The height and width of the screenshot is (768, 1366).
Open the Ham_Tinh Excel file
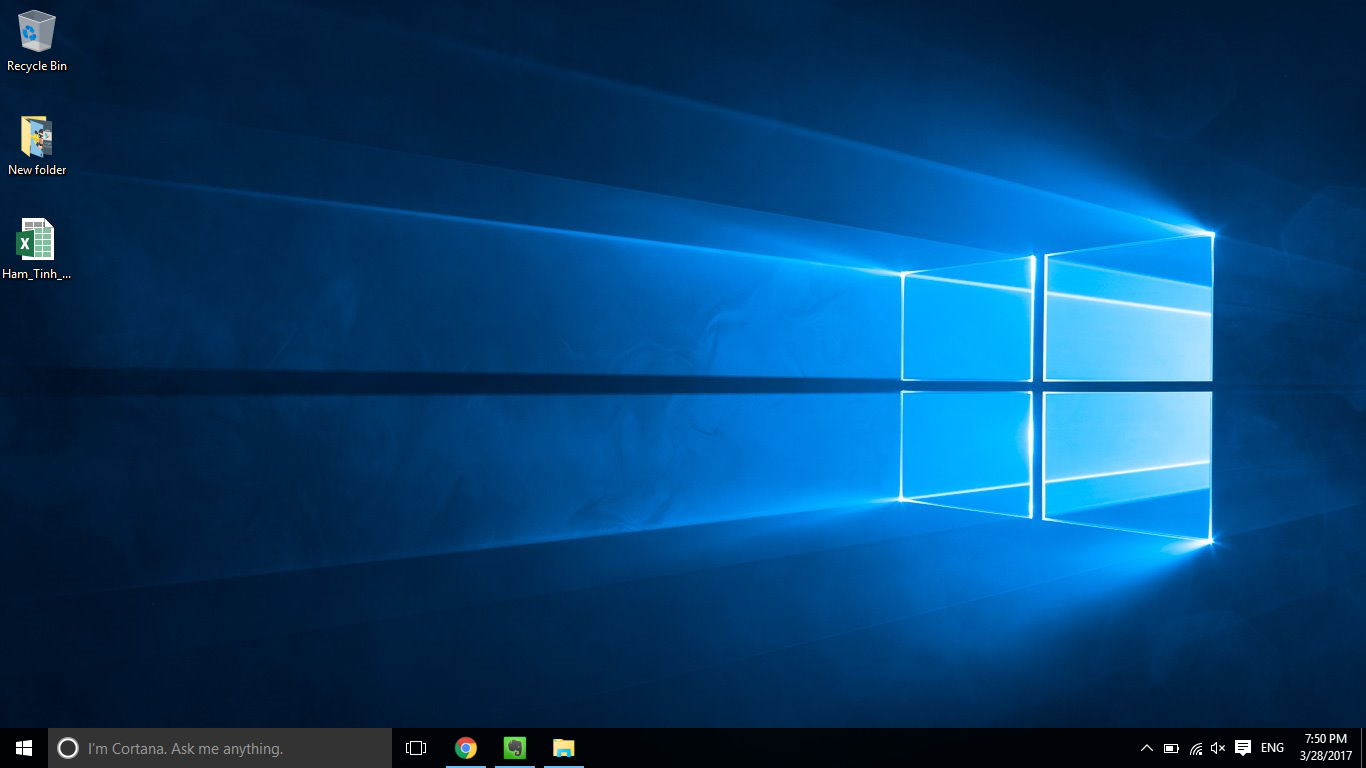pyautogui.click(x=36, y=240)
